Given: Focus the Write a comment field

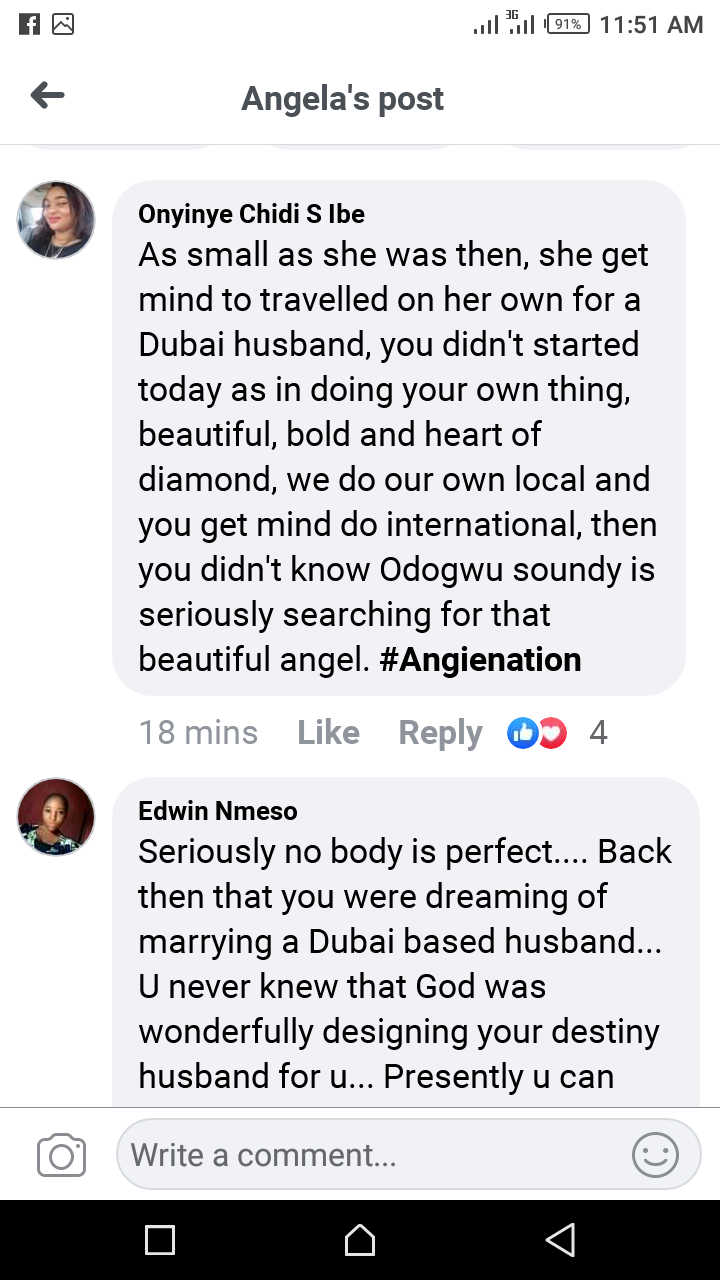Looking at the screenshot, I should (x=370, y=1156).
